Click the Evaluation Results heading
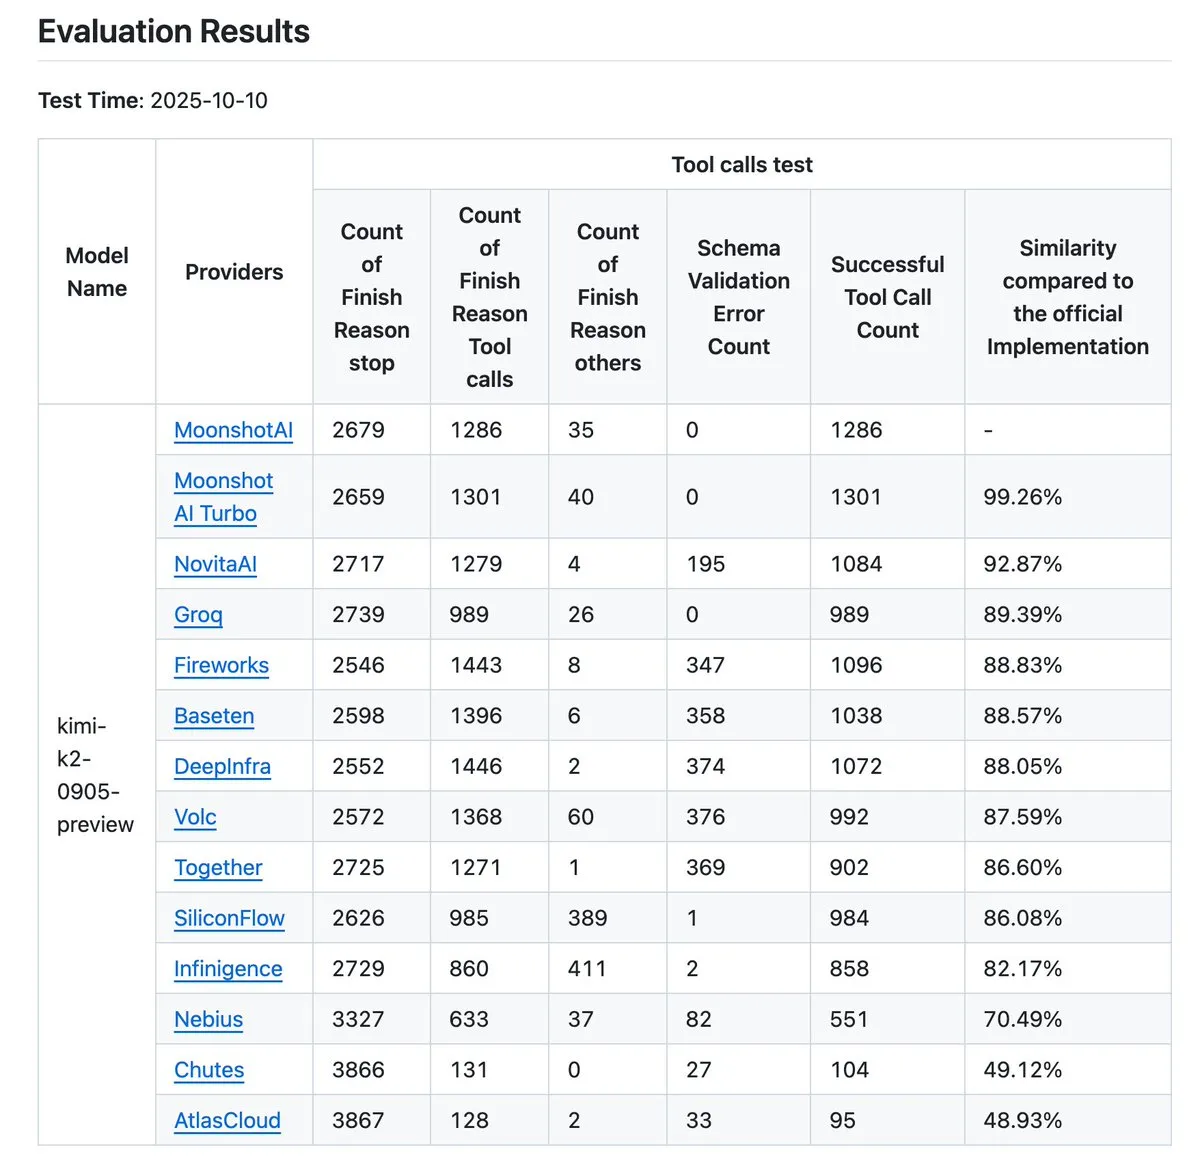 [174, 32]
